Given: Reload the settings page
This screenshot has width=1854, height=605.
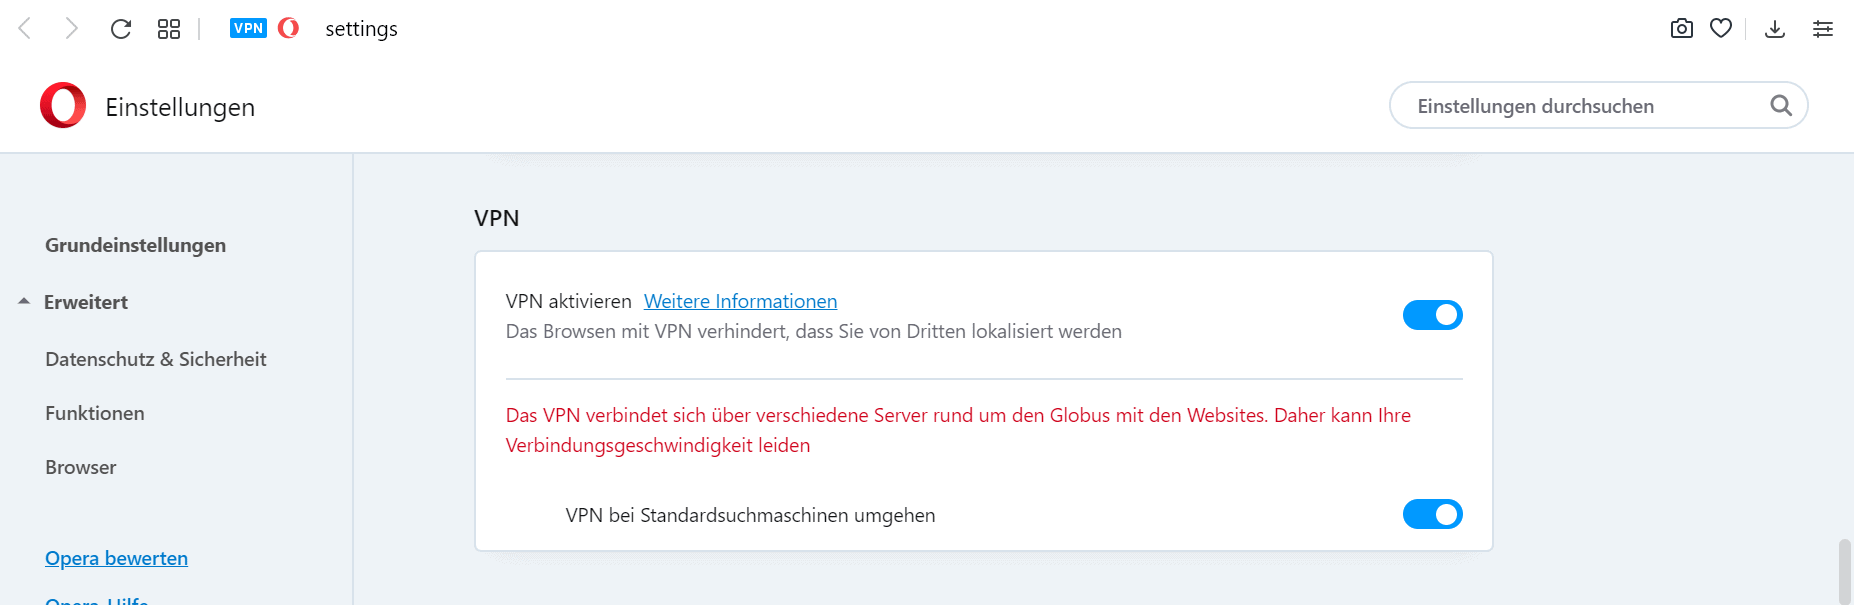Looking at the screenshot, I should pyautogui.click(x=121, y=29).
